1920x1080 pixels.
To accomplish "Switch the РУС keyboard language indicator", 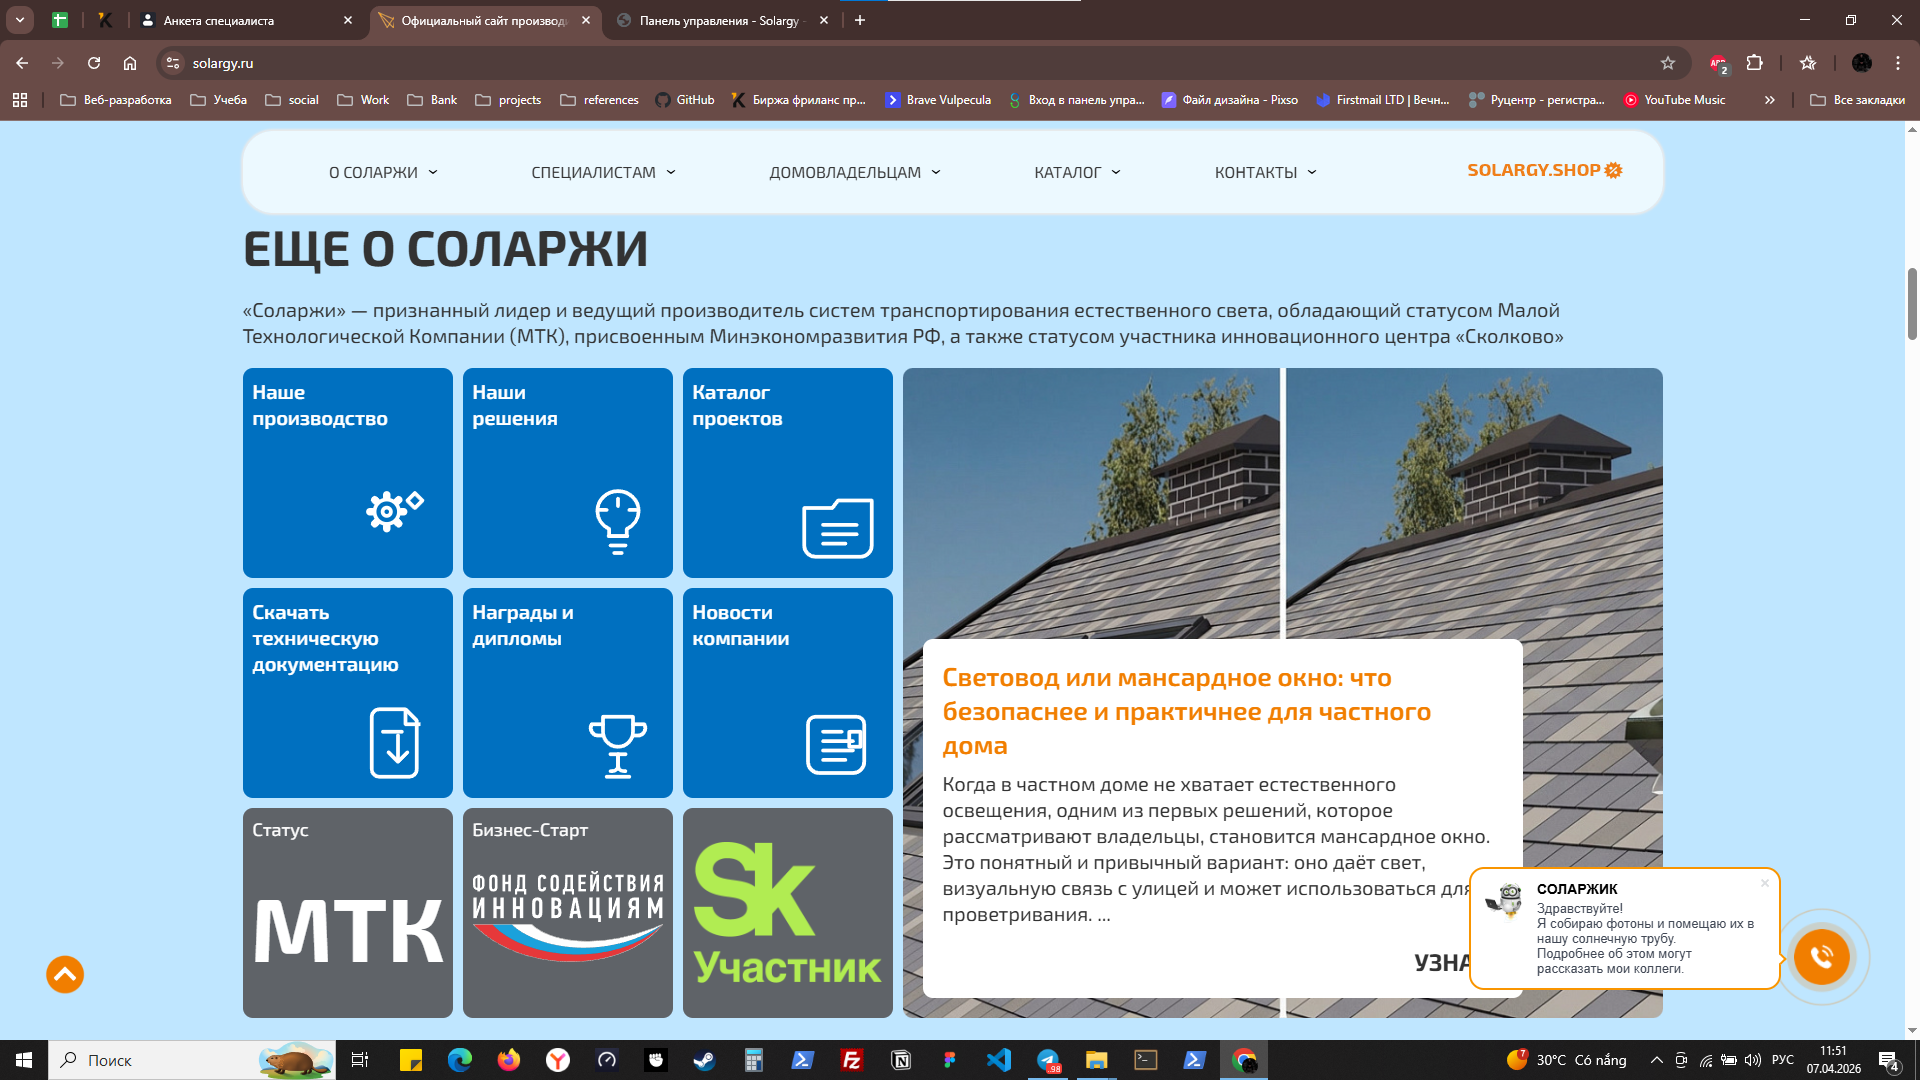I will point(1783,1060).
